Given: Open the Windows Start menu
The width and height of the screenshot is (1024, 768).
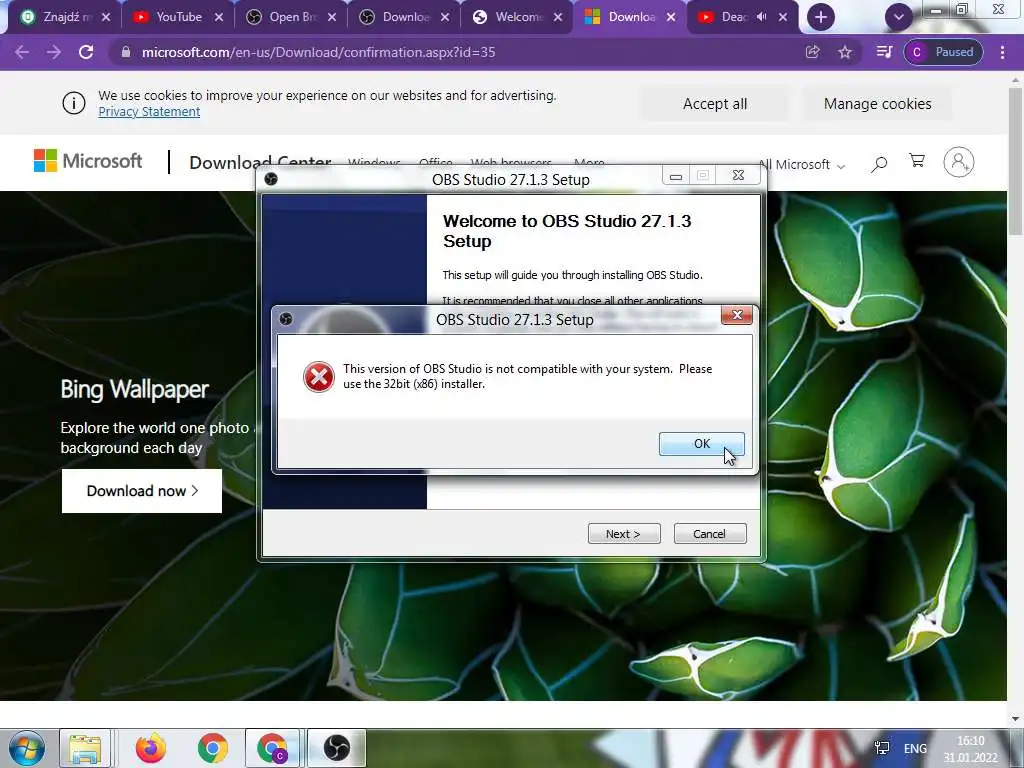Looking at the screenshot, I should coord(27,748).
